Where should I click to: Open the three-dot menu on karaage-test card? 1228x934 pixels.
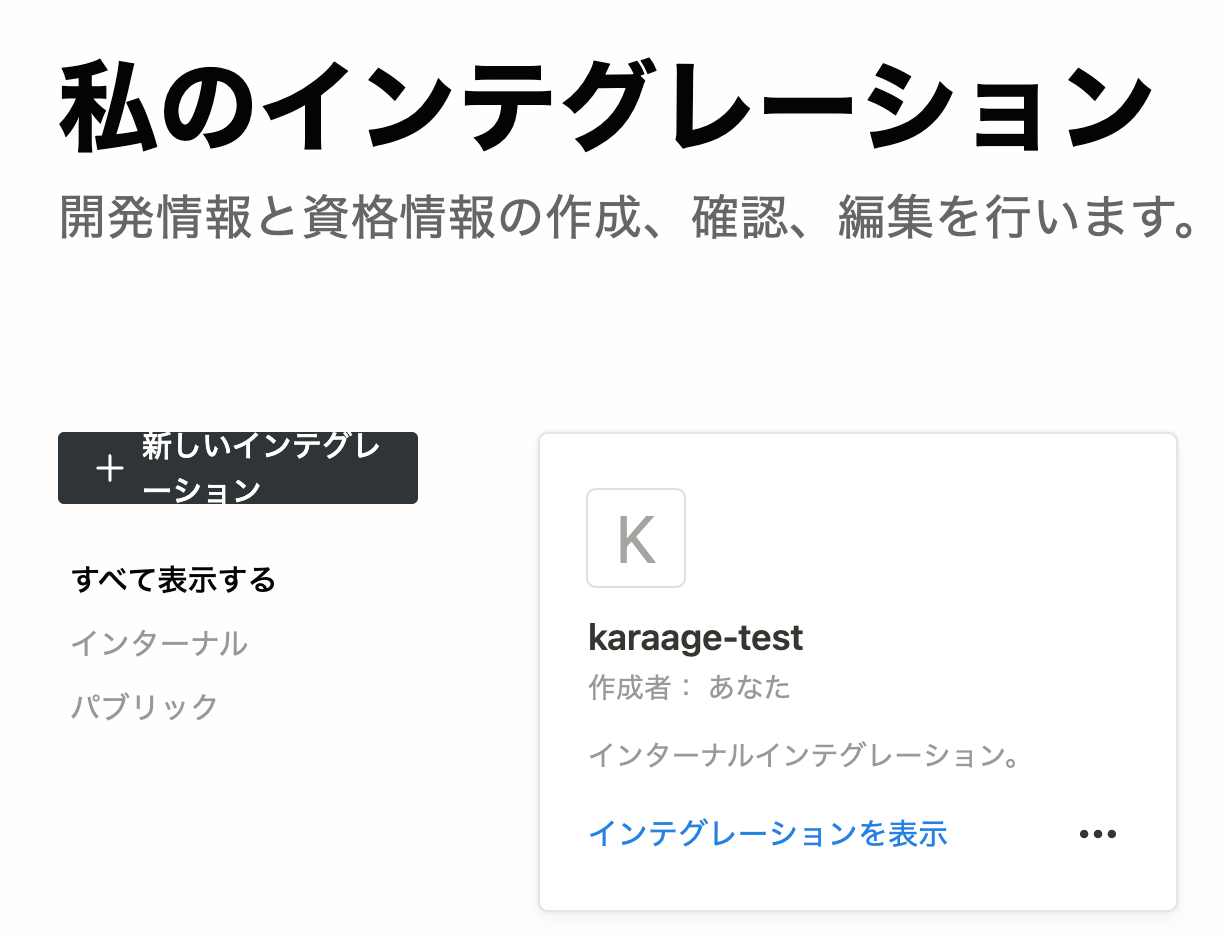[1097, 834]
